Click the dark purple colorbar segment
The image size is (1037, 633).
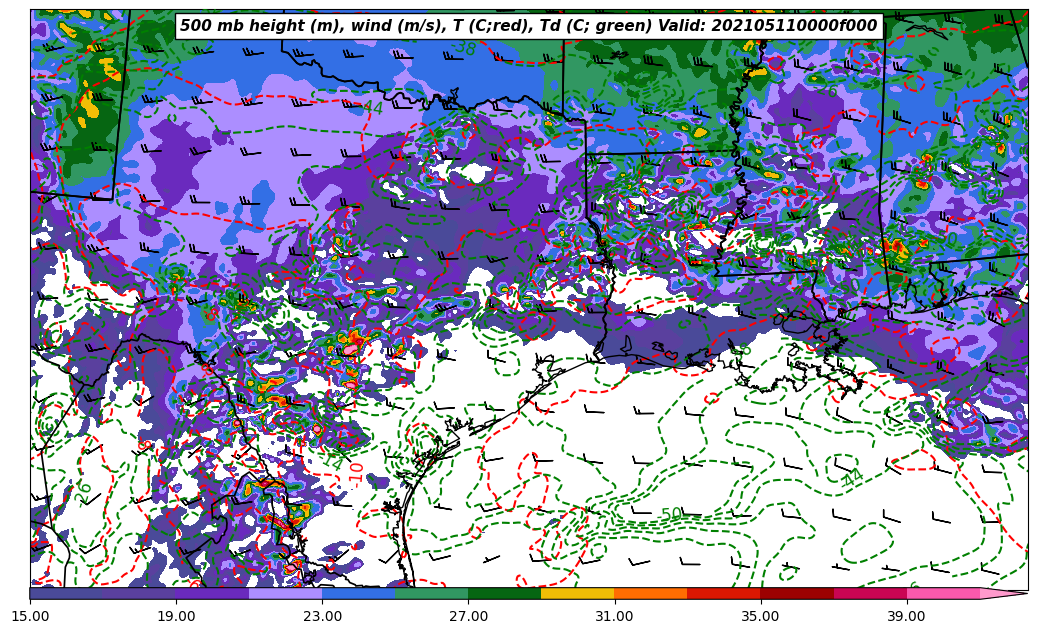click(x=212, y=593)
